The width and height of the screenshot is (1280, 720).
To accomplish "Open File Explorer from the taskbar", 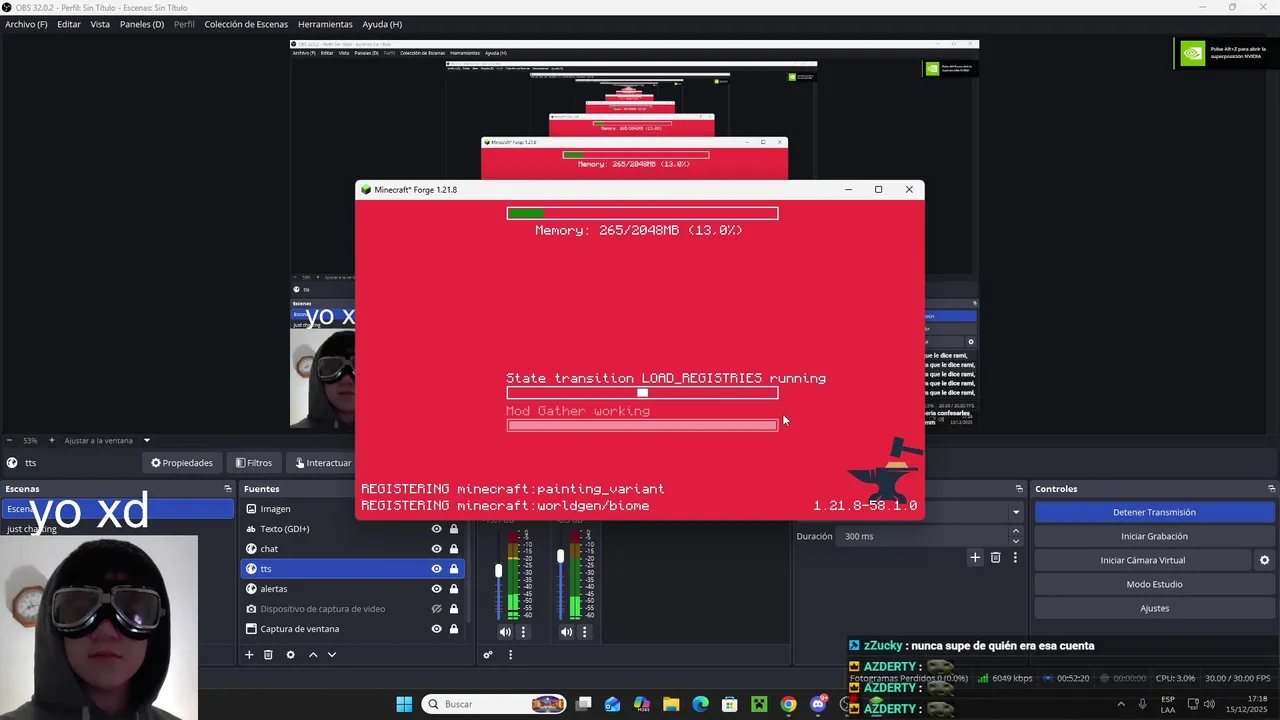I will point(671,704).
